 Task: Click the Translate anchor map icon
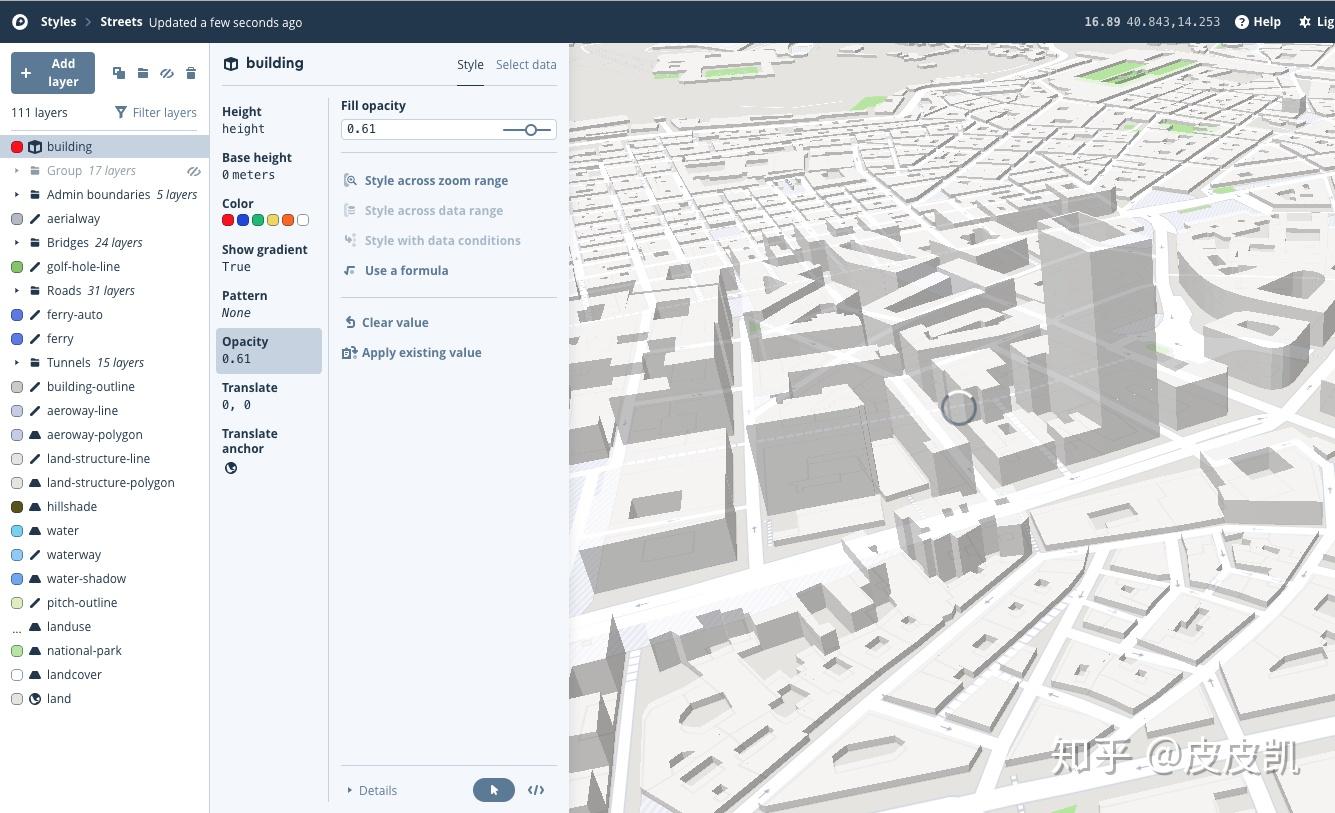(231, 467)
